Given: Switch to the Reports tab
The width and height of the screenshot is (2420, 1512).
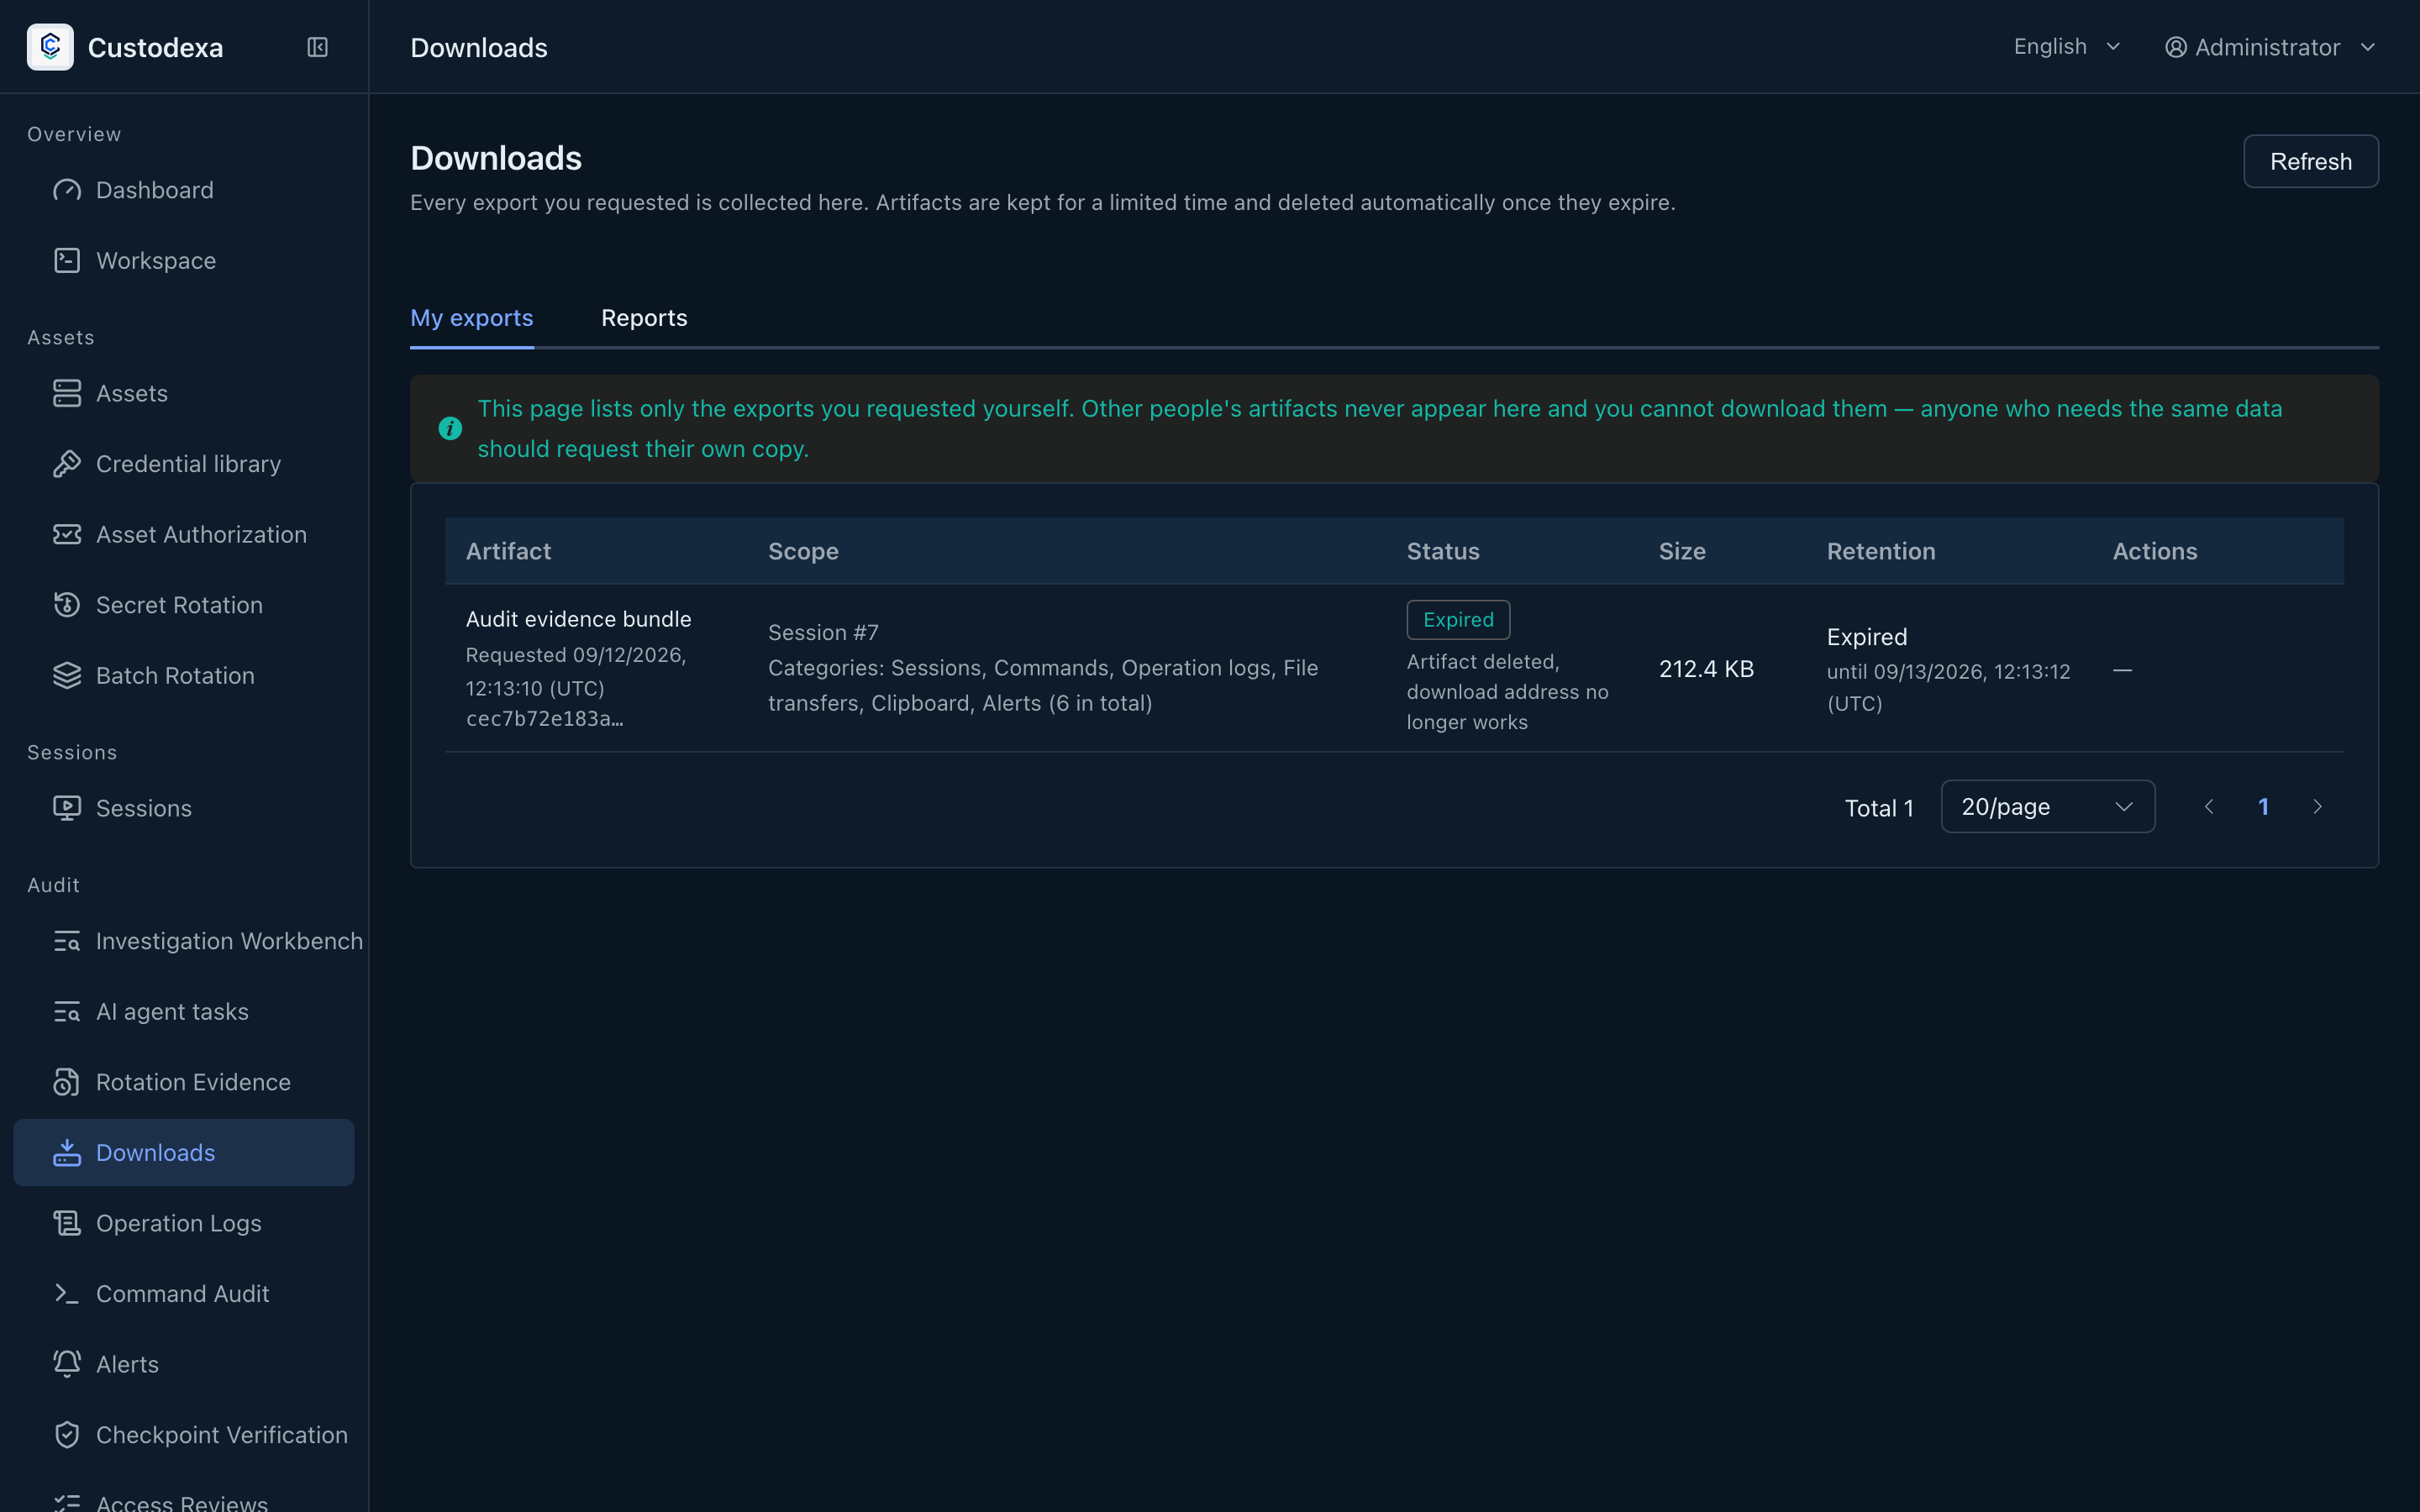Looking at the screenshot, I should click(x=644, y=318).
